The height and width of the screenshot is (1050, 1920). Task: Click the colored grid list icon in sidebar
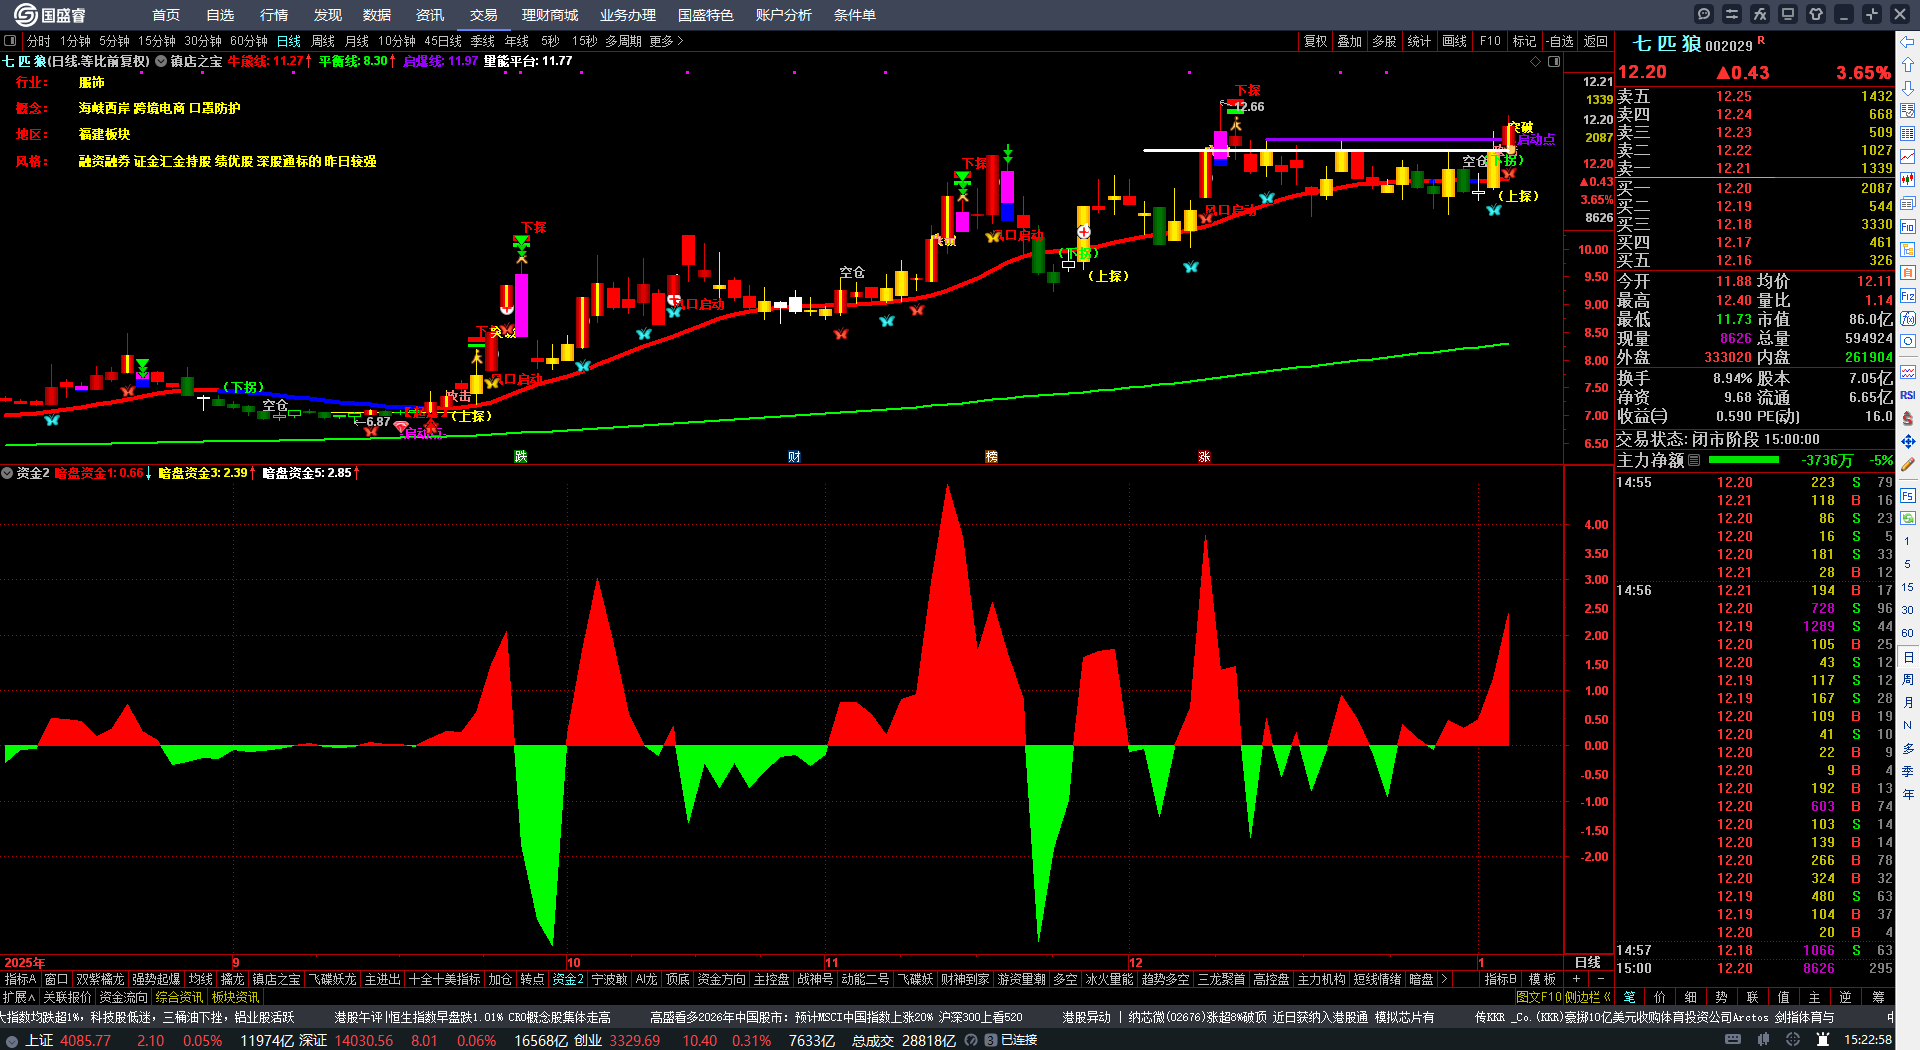(x=1908, y=134)
